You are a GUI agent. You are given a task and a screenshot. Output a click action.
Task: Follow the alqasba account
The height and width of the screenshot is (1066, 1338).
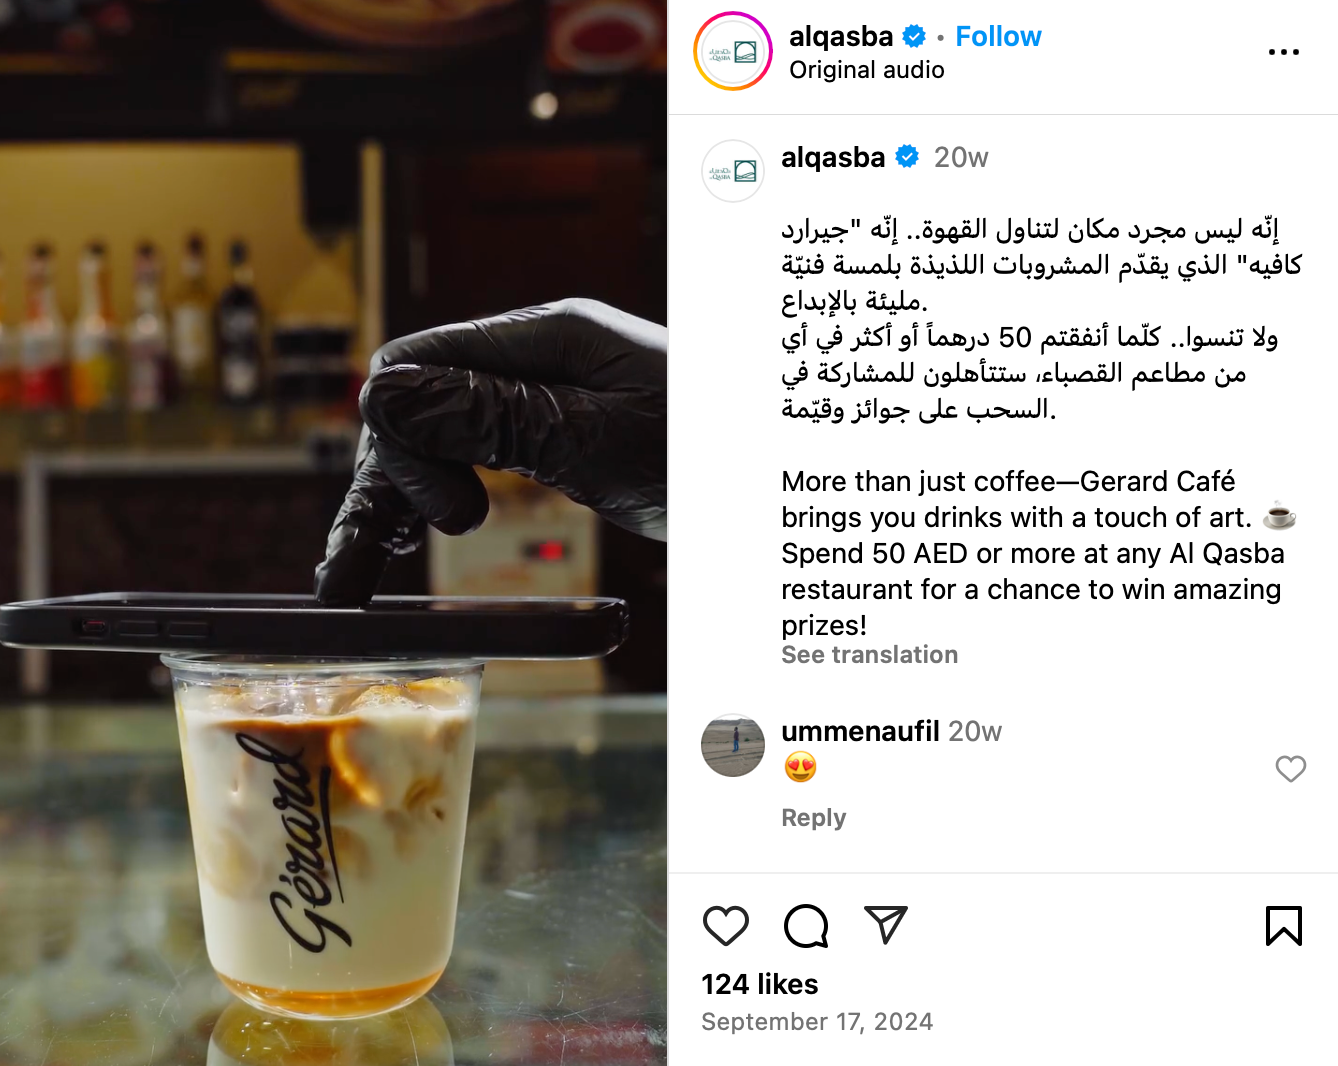[998, 37]
